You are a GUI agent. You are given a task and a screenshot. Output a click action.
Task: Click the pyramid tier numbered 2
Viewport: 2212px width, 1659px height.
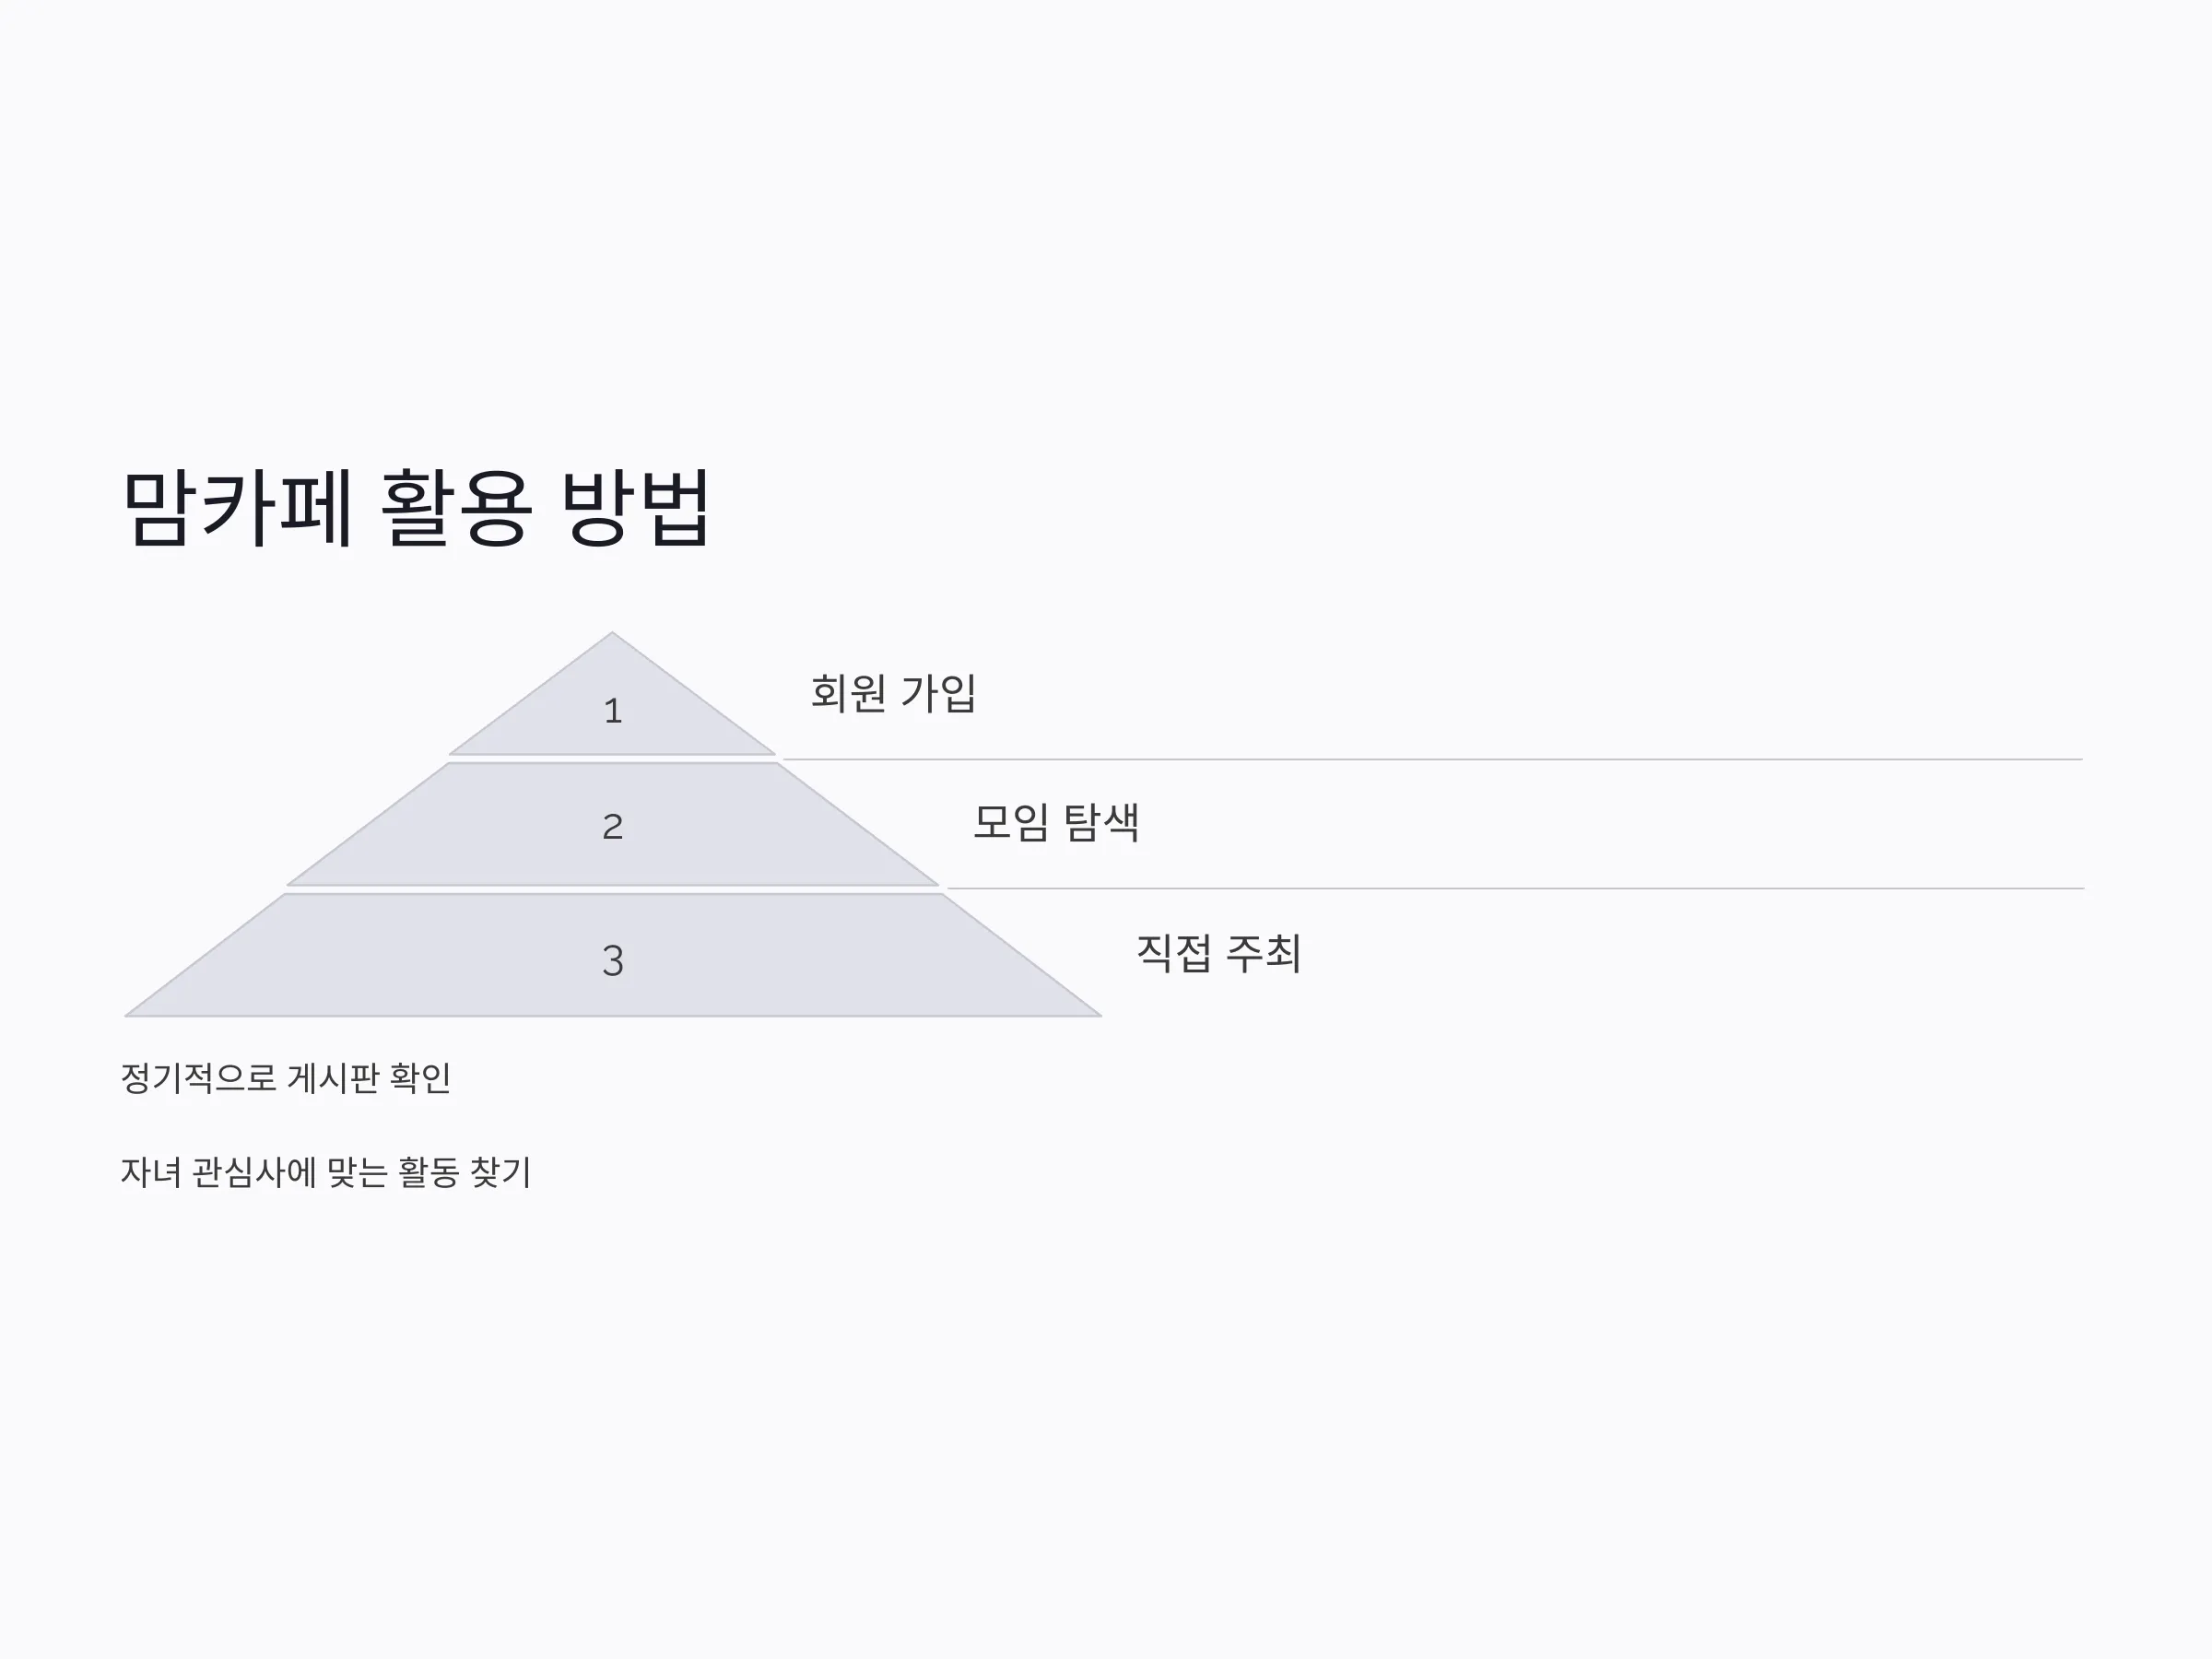pos(612,825)
